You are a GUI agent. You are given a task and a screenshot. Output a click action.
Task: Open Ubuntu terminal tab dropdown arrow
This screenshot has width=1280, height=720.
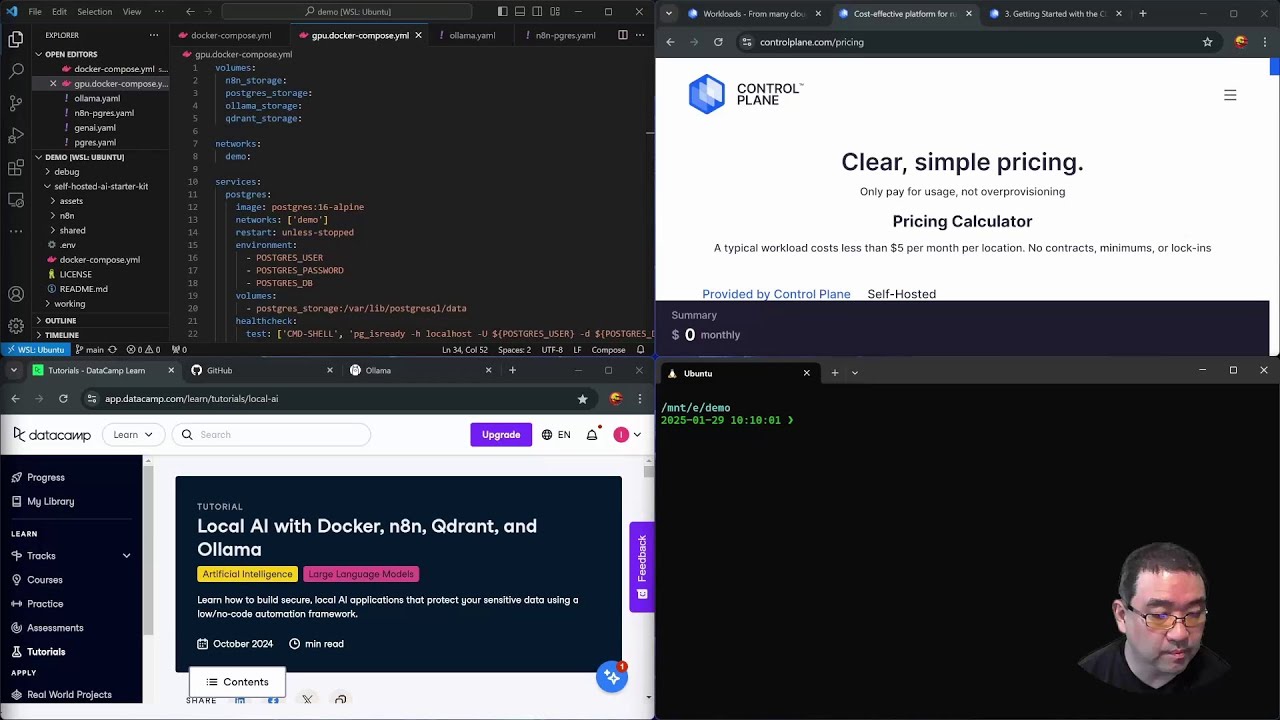click(854, 373)
